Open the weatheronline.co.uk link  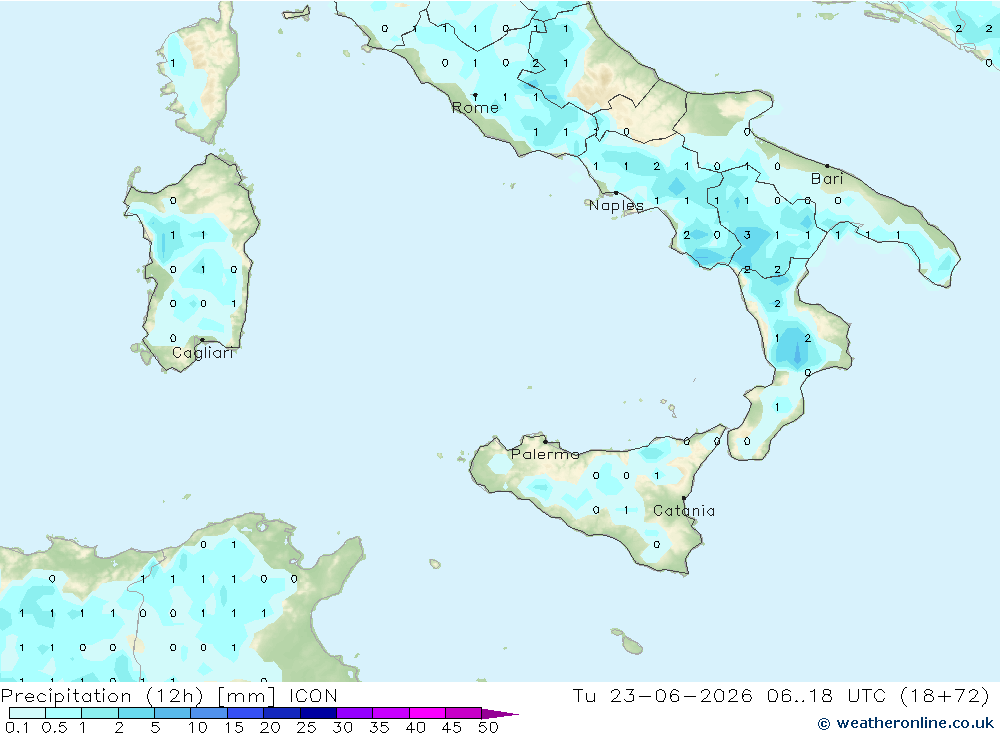906,723
